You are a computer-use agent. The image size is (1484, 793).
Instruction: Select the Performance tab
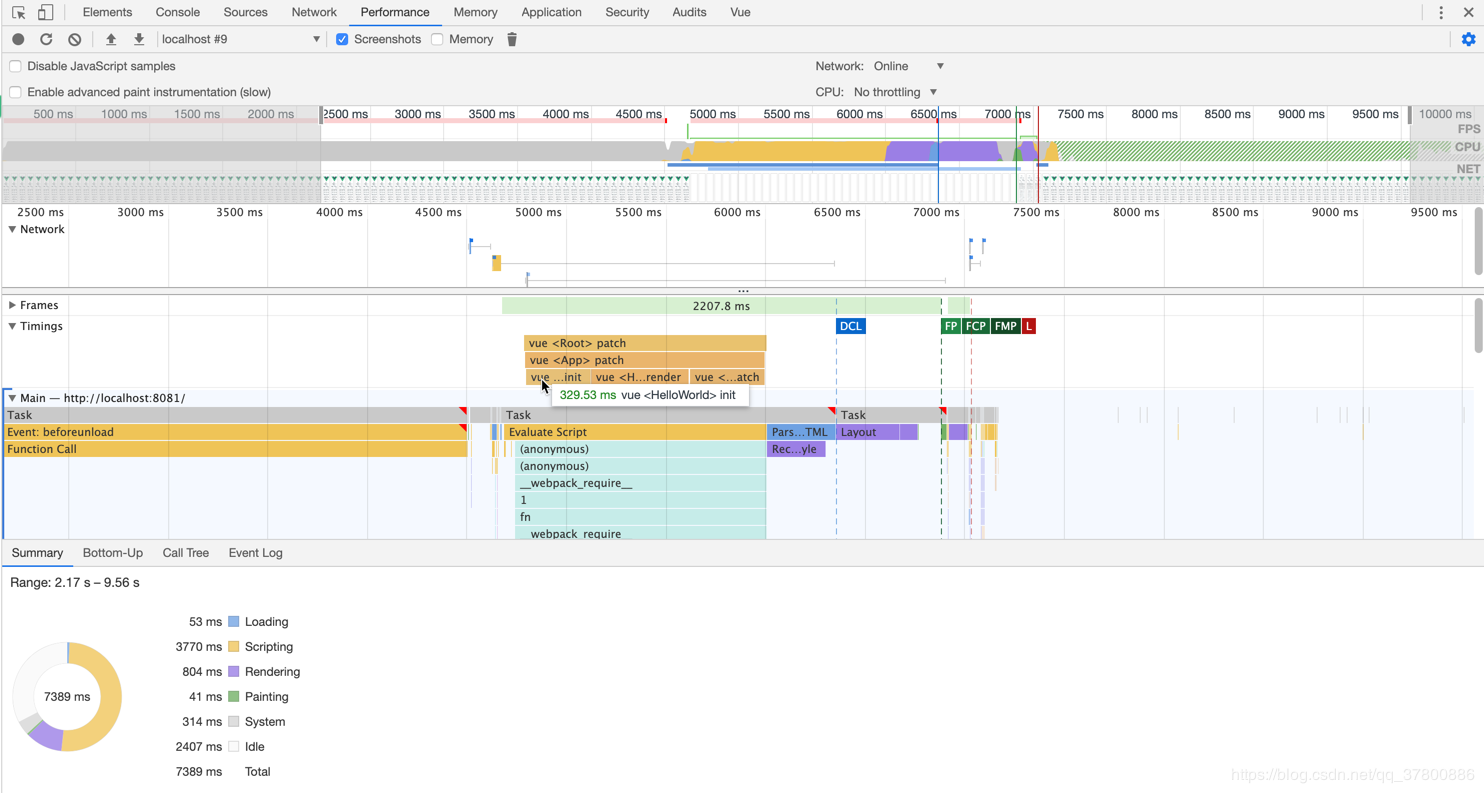(x=395, y=12)
